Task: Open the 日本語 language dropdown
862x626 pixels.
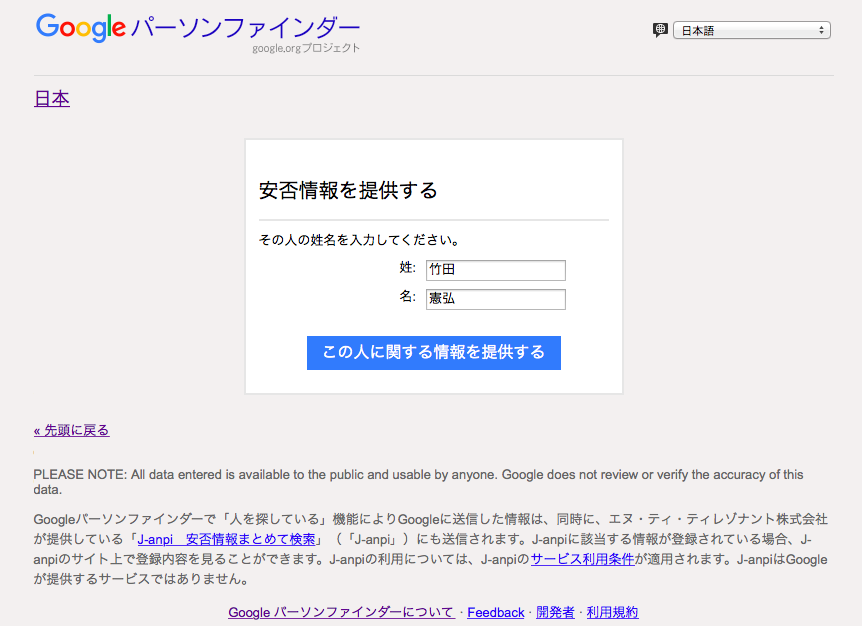Action: 752,30
